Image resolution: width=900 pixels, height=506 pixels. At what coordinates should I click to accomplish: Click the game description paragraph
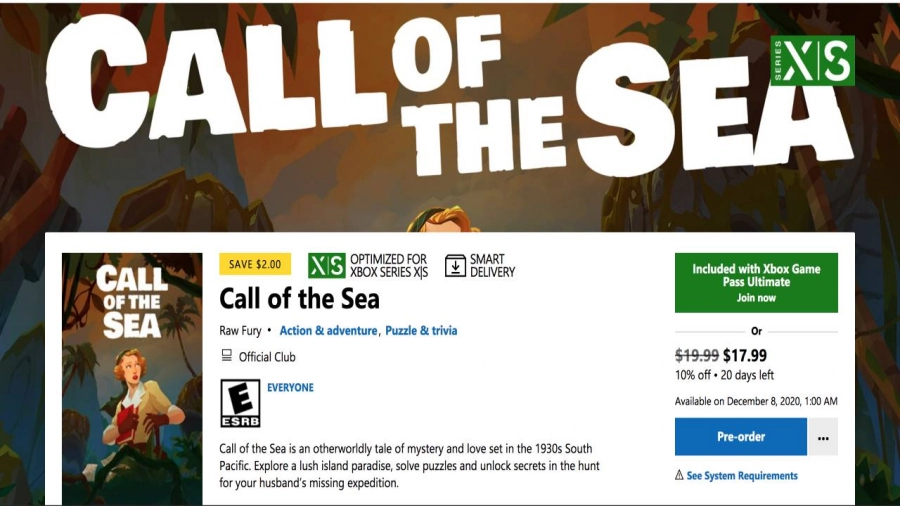pyautogui.click(x=409, y=467)
